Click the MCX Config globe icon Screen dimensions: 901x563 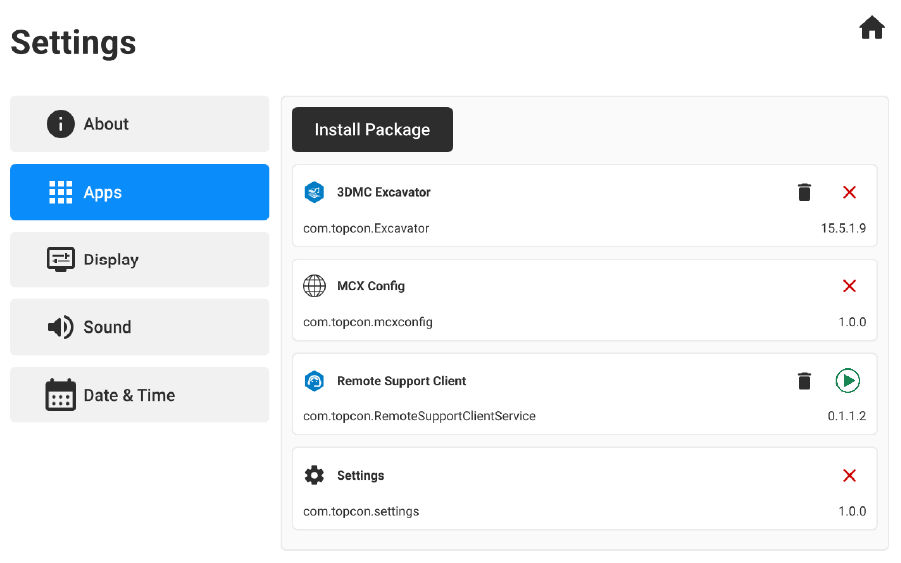314,286
